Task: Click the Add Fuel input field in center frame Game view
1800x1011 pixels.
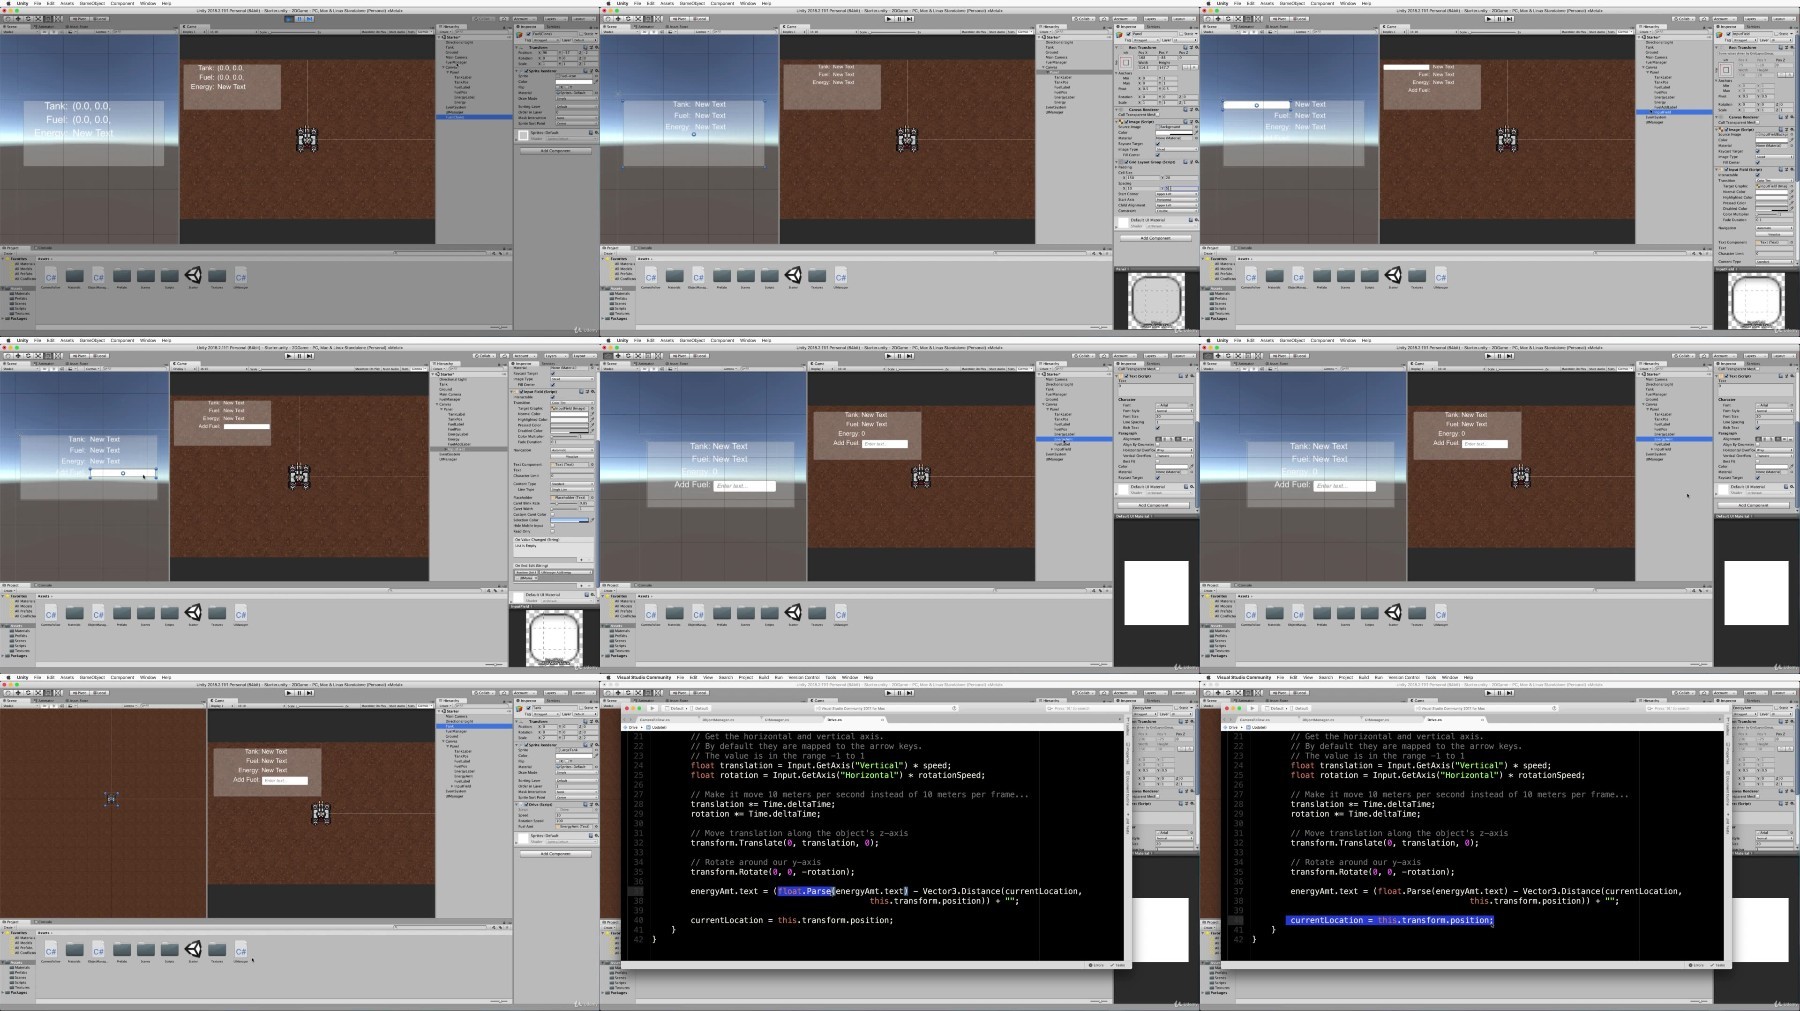Action: (884, 443)
